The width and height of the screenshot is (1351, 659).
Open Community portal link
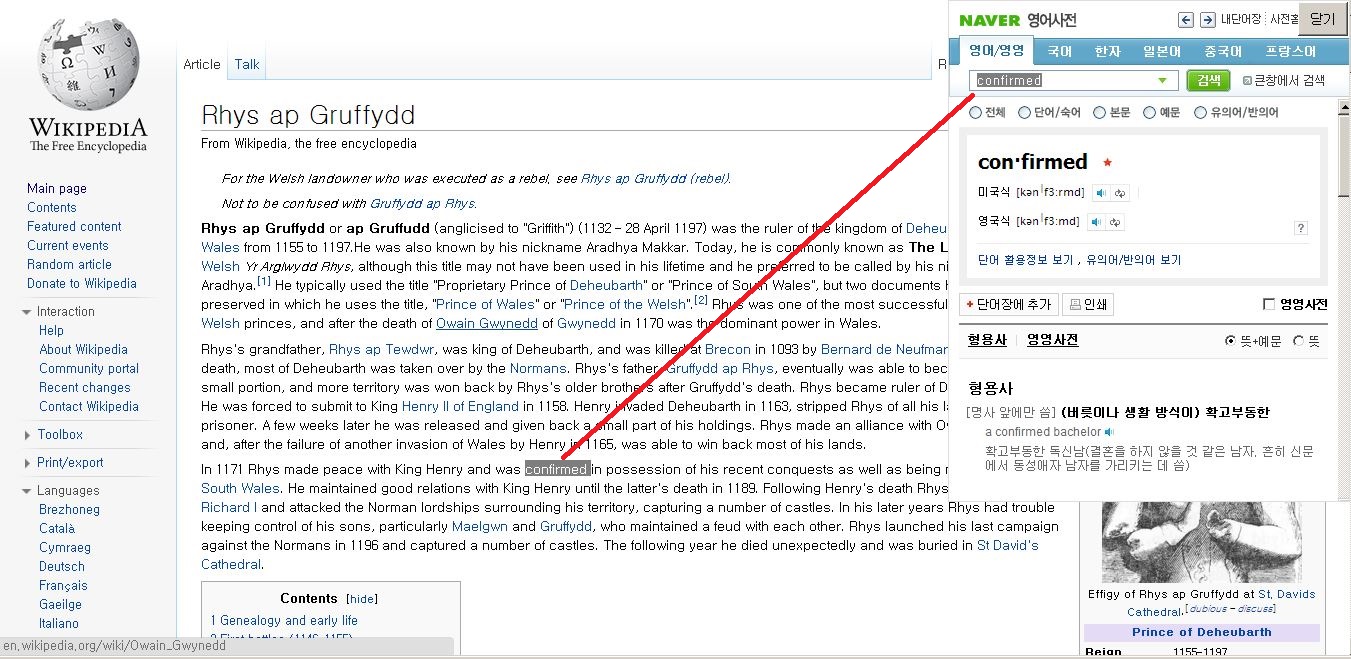tap(89, 368)
